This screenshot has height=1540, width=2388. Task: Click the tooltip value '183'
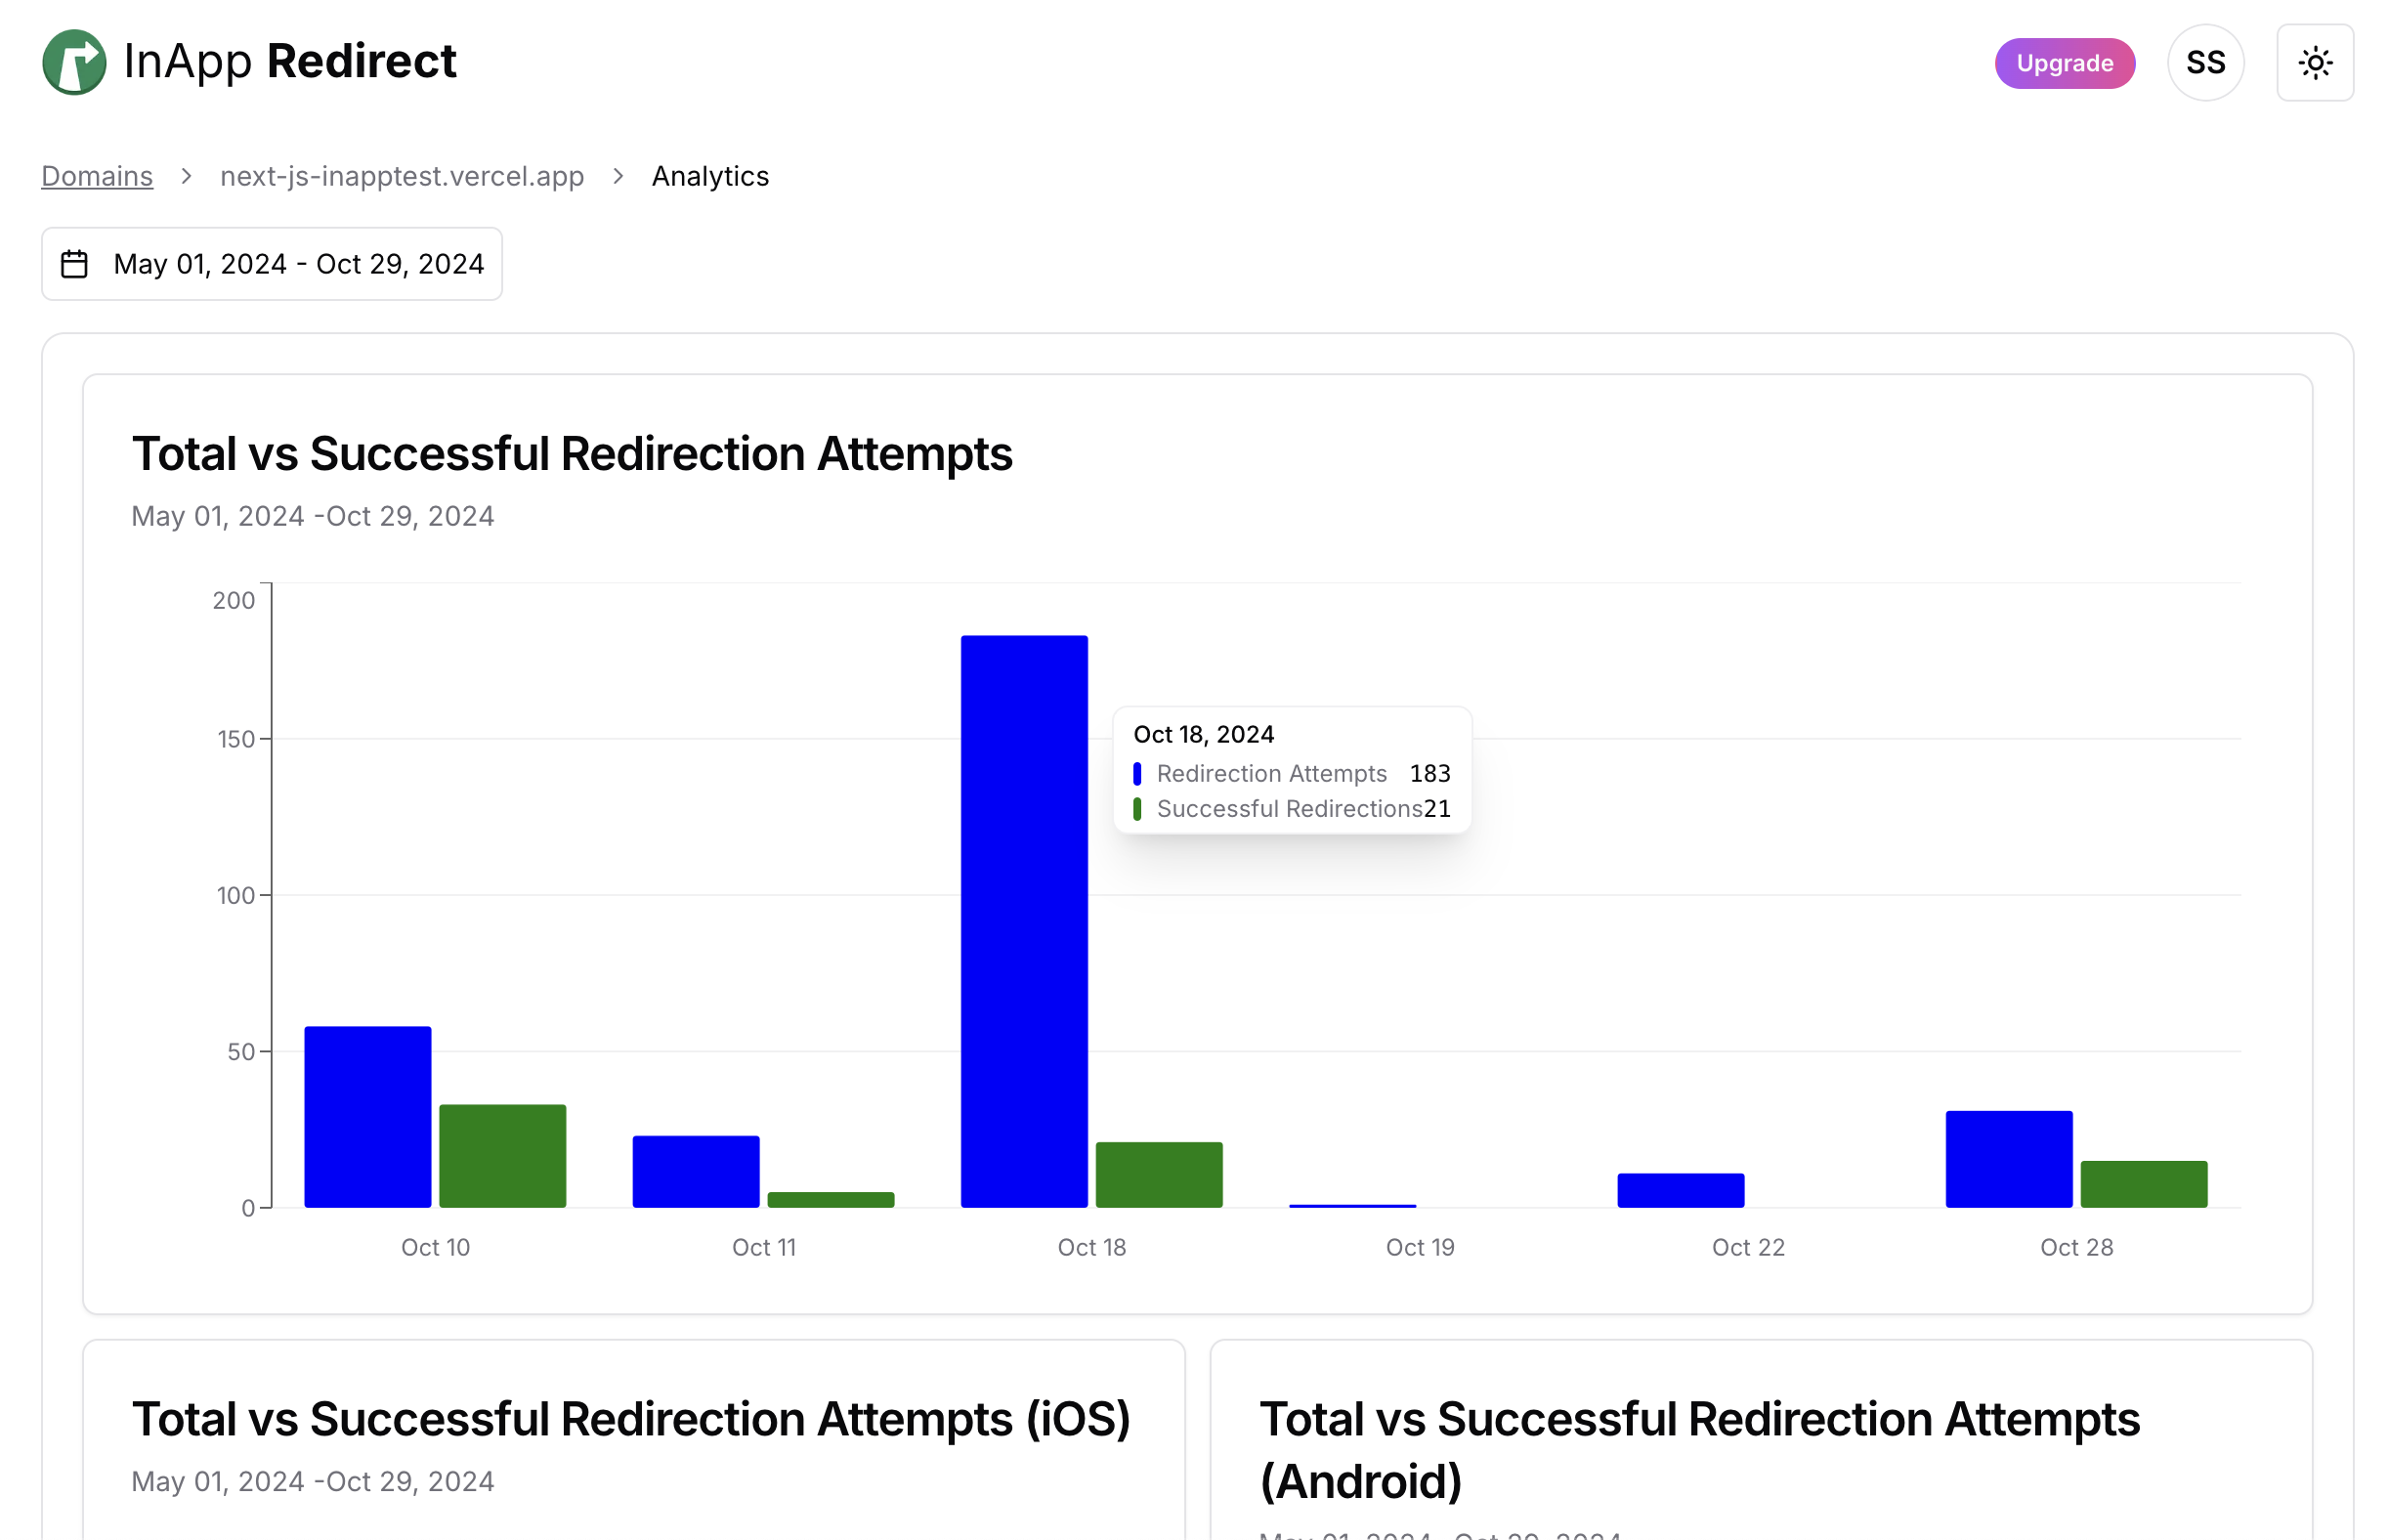1430,774
